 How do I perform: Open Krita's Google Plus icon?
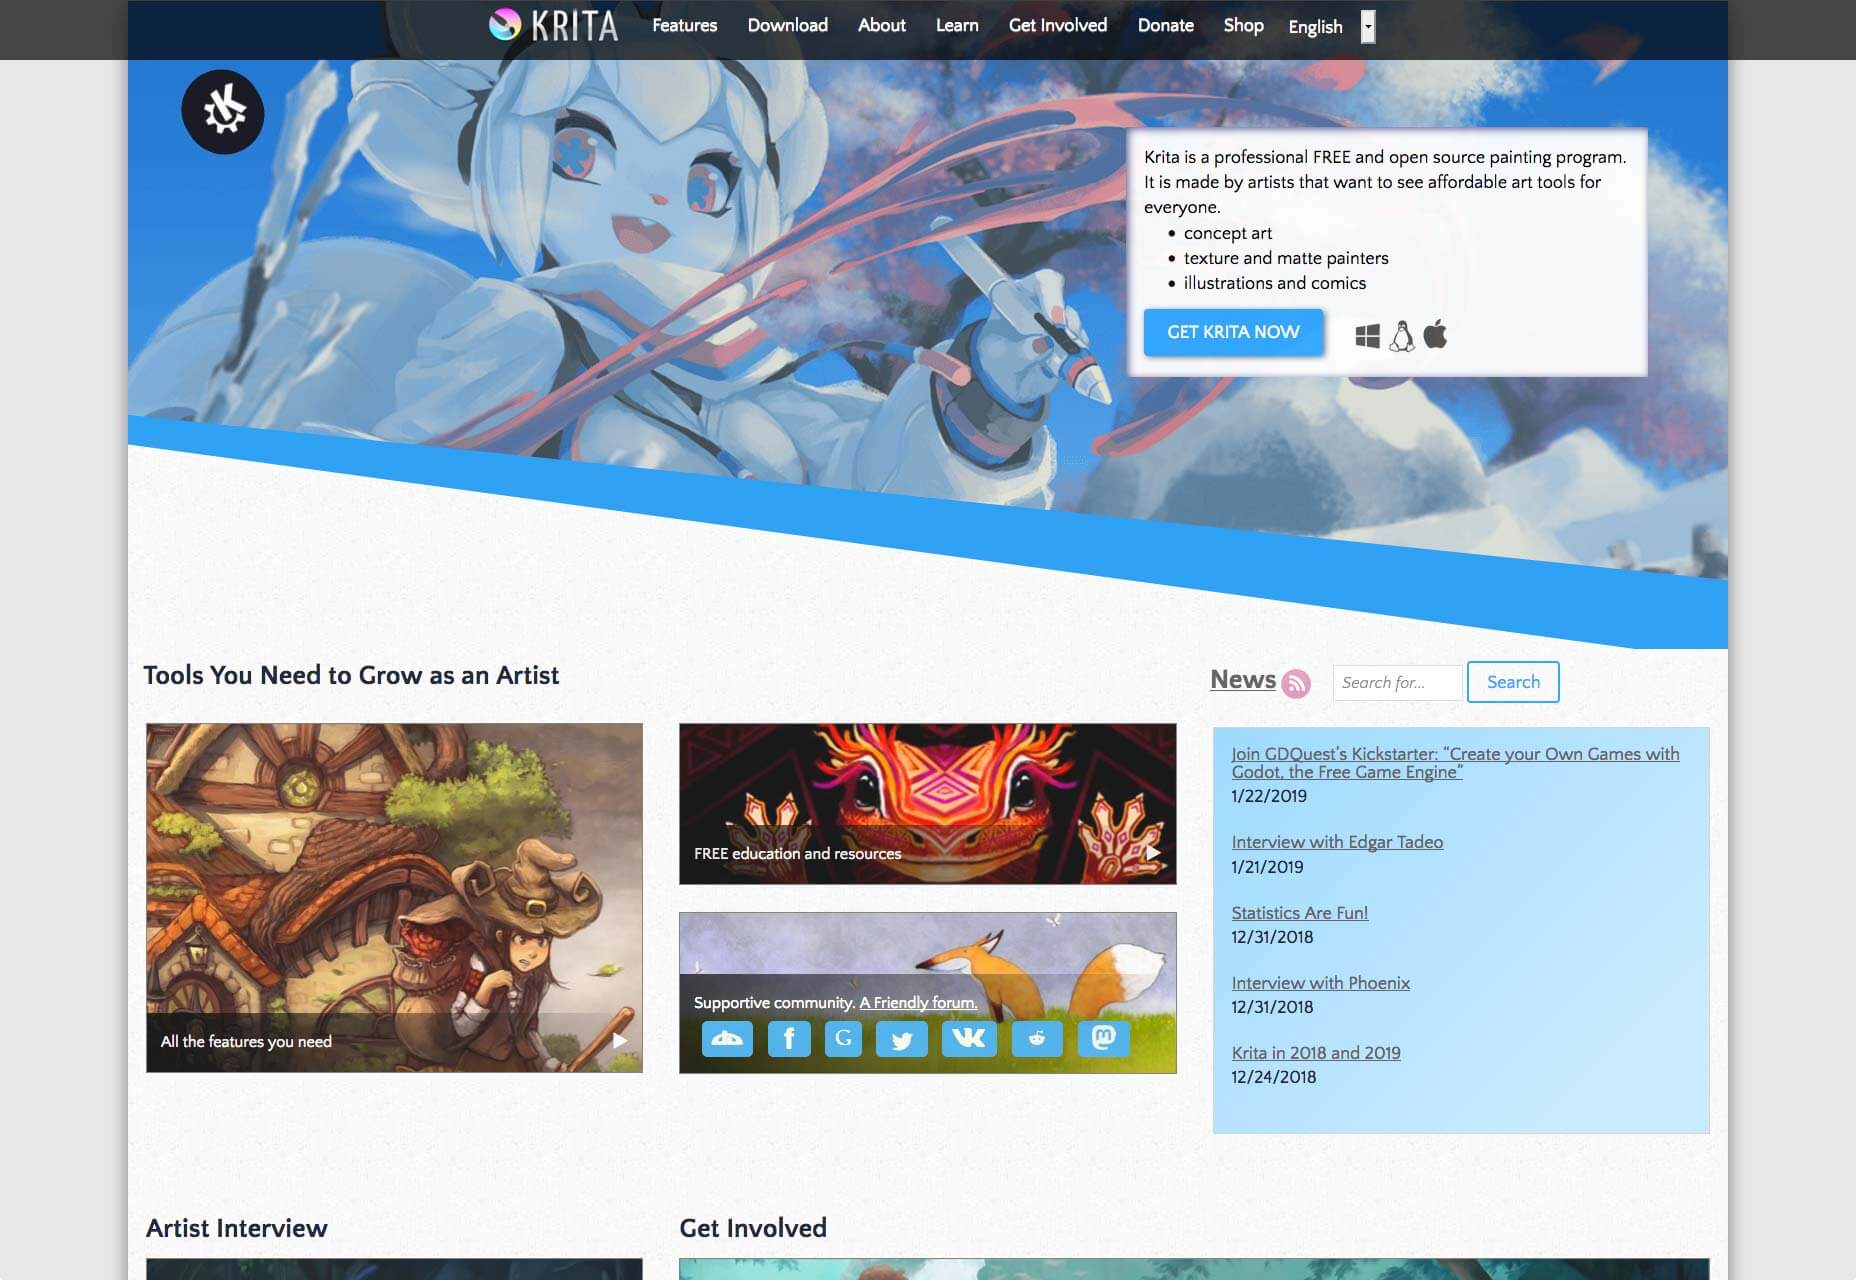coord(843,1039)
